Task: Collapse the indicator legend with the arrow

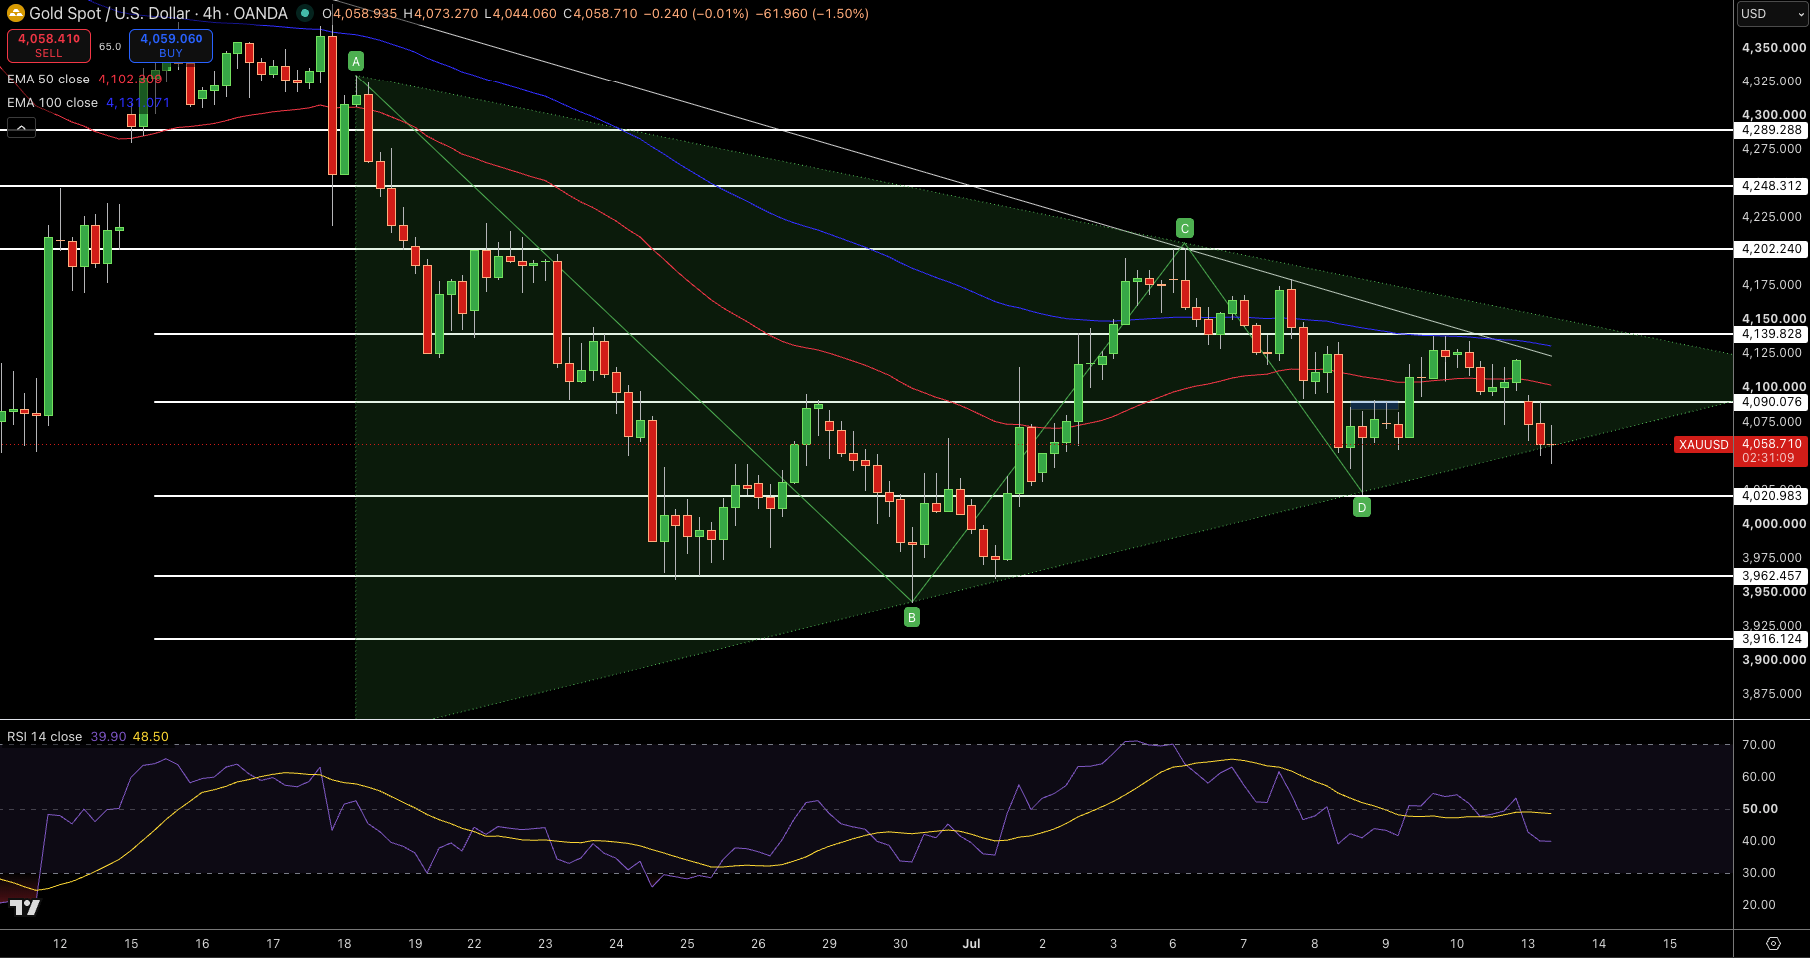Action: [x=21, y=128]
